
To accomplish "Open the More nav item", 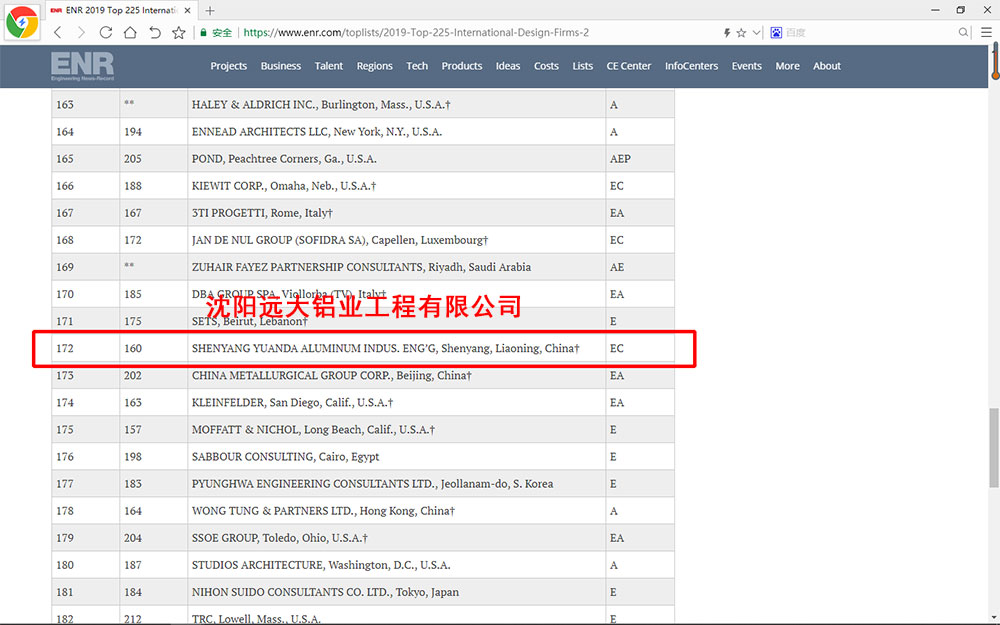I will [787, 66].
